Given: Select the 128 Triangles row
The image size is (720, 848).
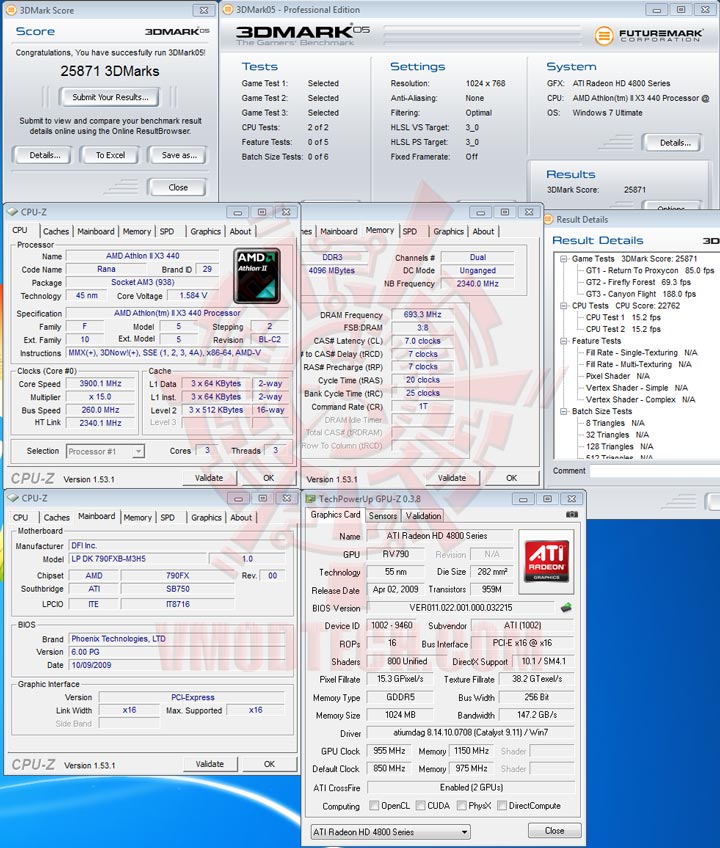Looking at the screenshot, I should coord(619,447).
